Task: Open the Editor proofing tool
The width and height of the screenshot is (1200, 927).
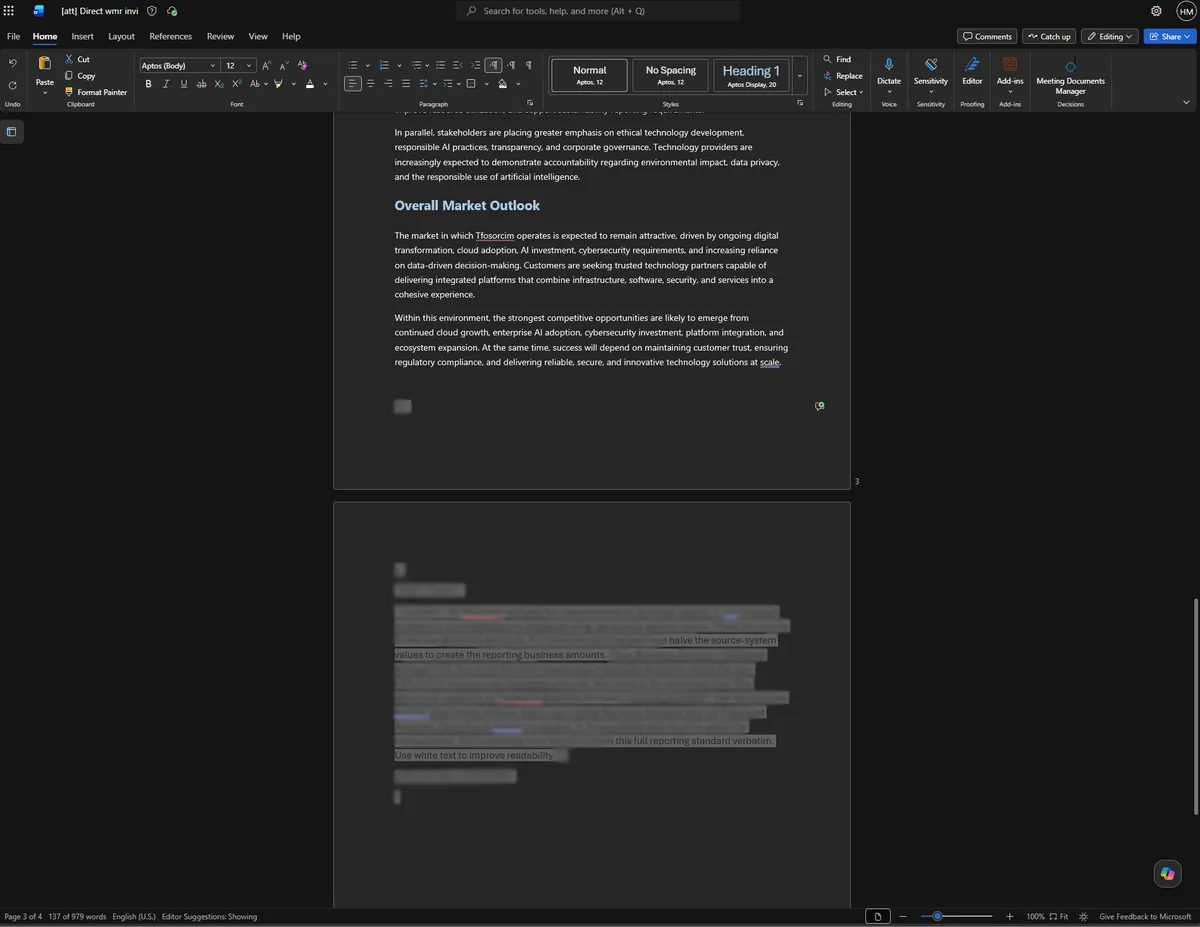Action: pyautogui.click(x=972, y=65)
